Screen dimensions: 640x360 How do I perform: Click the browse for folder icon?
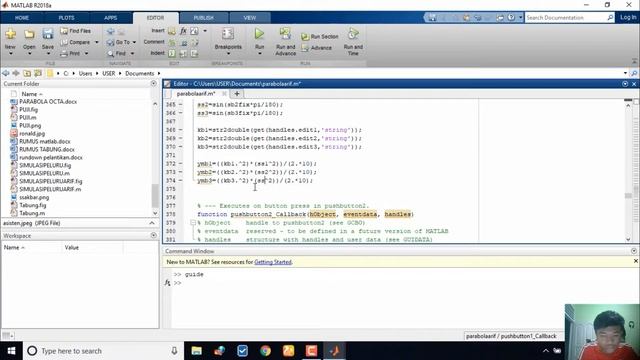tap(38, 73)
